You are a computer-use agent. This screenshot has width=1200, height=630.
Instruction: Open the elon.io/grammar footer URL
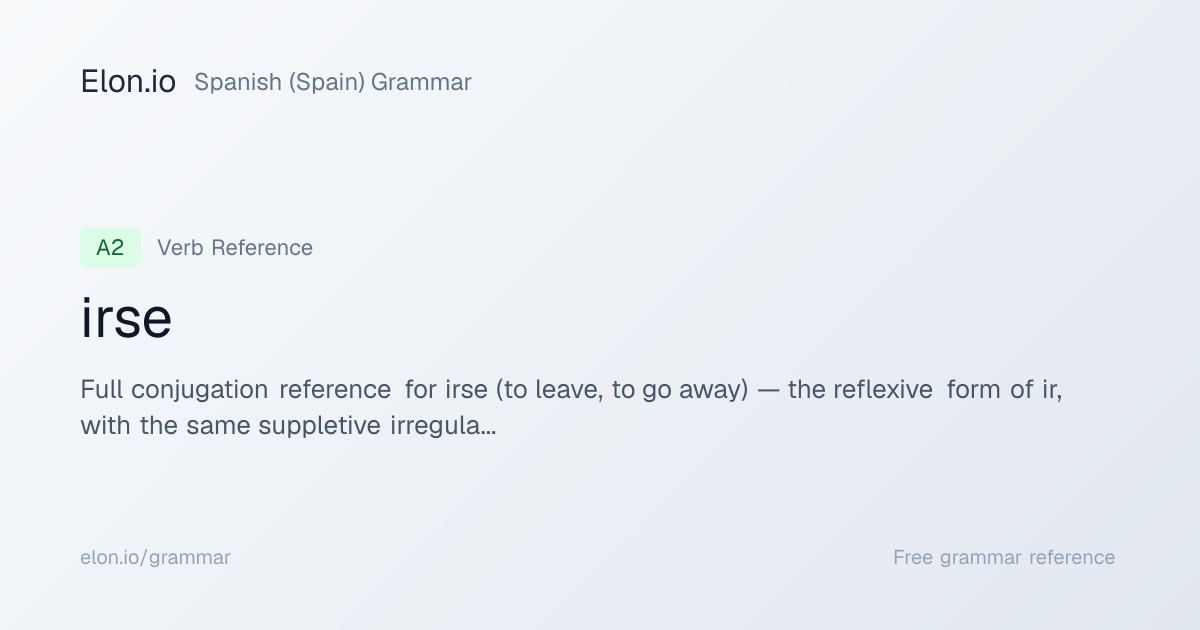155,558
